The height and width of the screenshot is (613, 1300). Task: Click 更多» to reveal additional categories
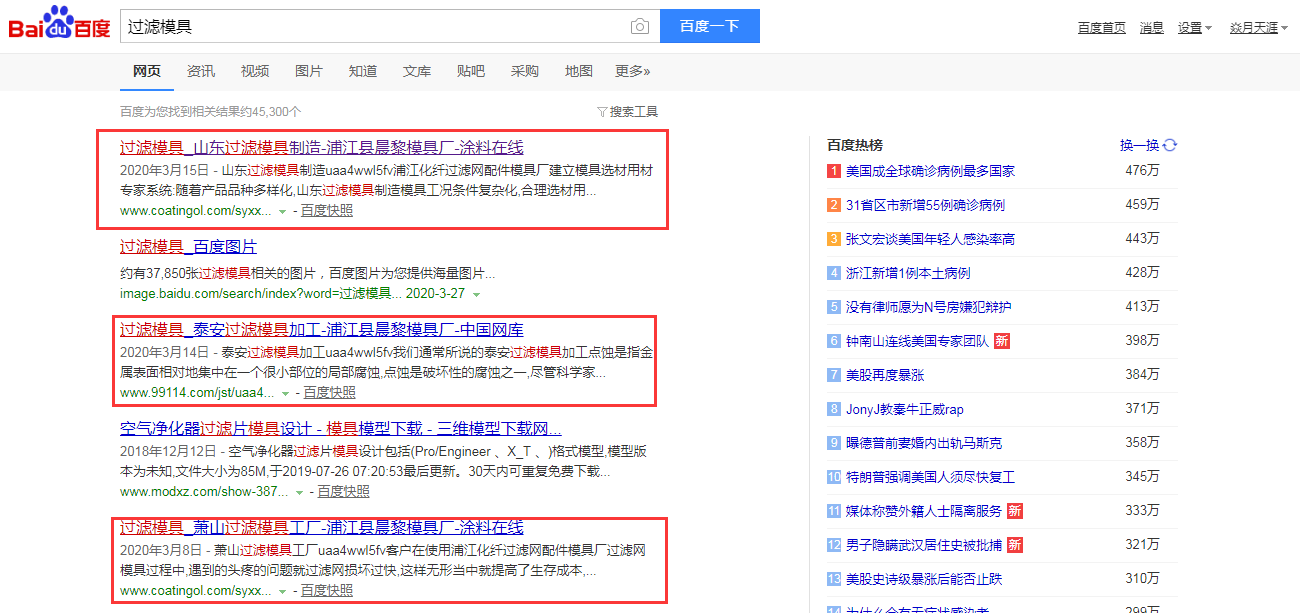tap(631, 71)
